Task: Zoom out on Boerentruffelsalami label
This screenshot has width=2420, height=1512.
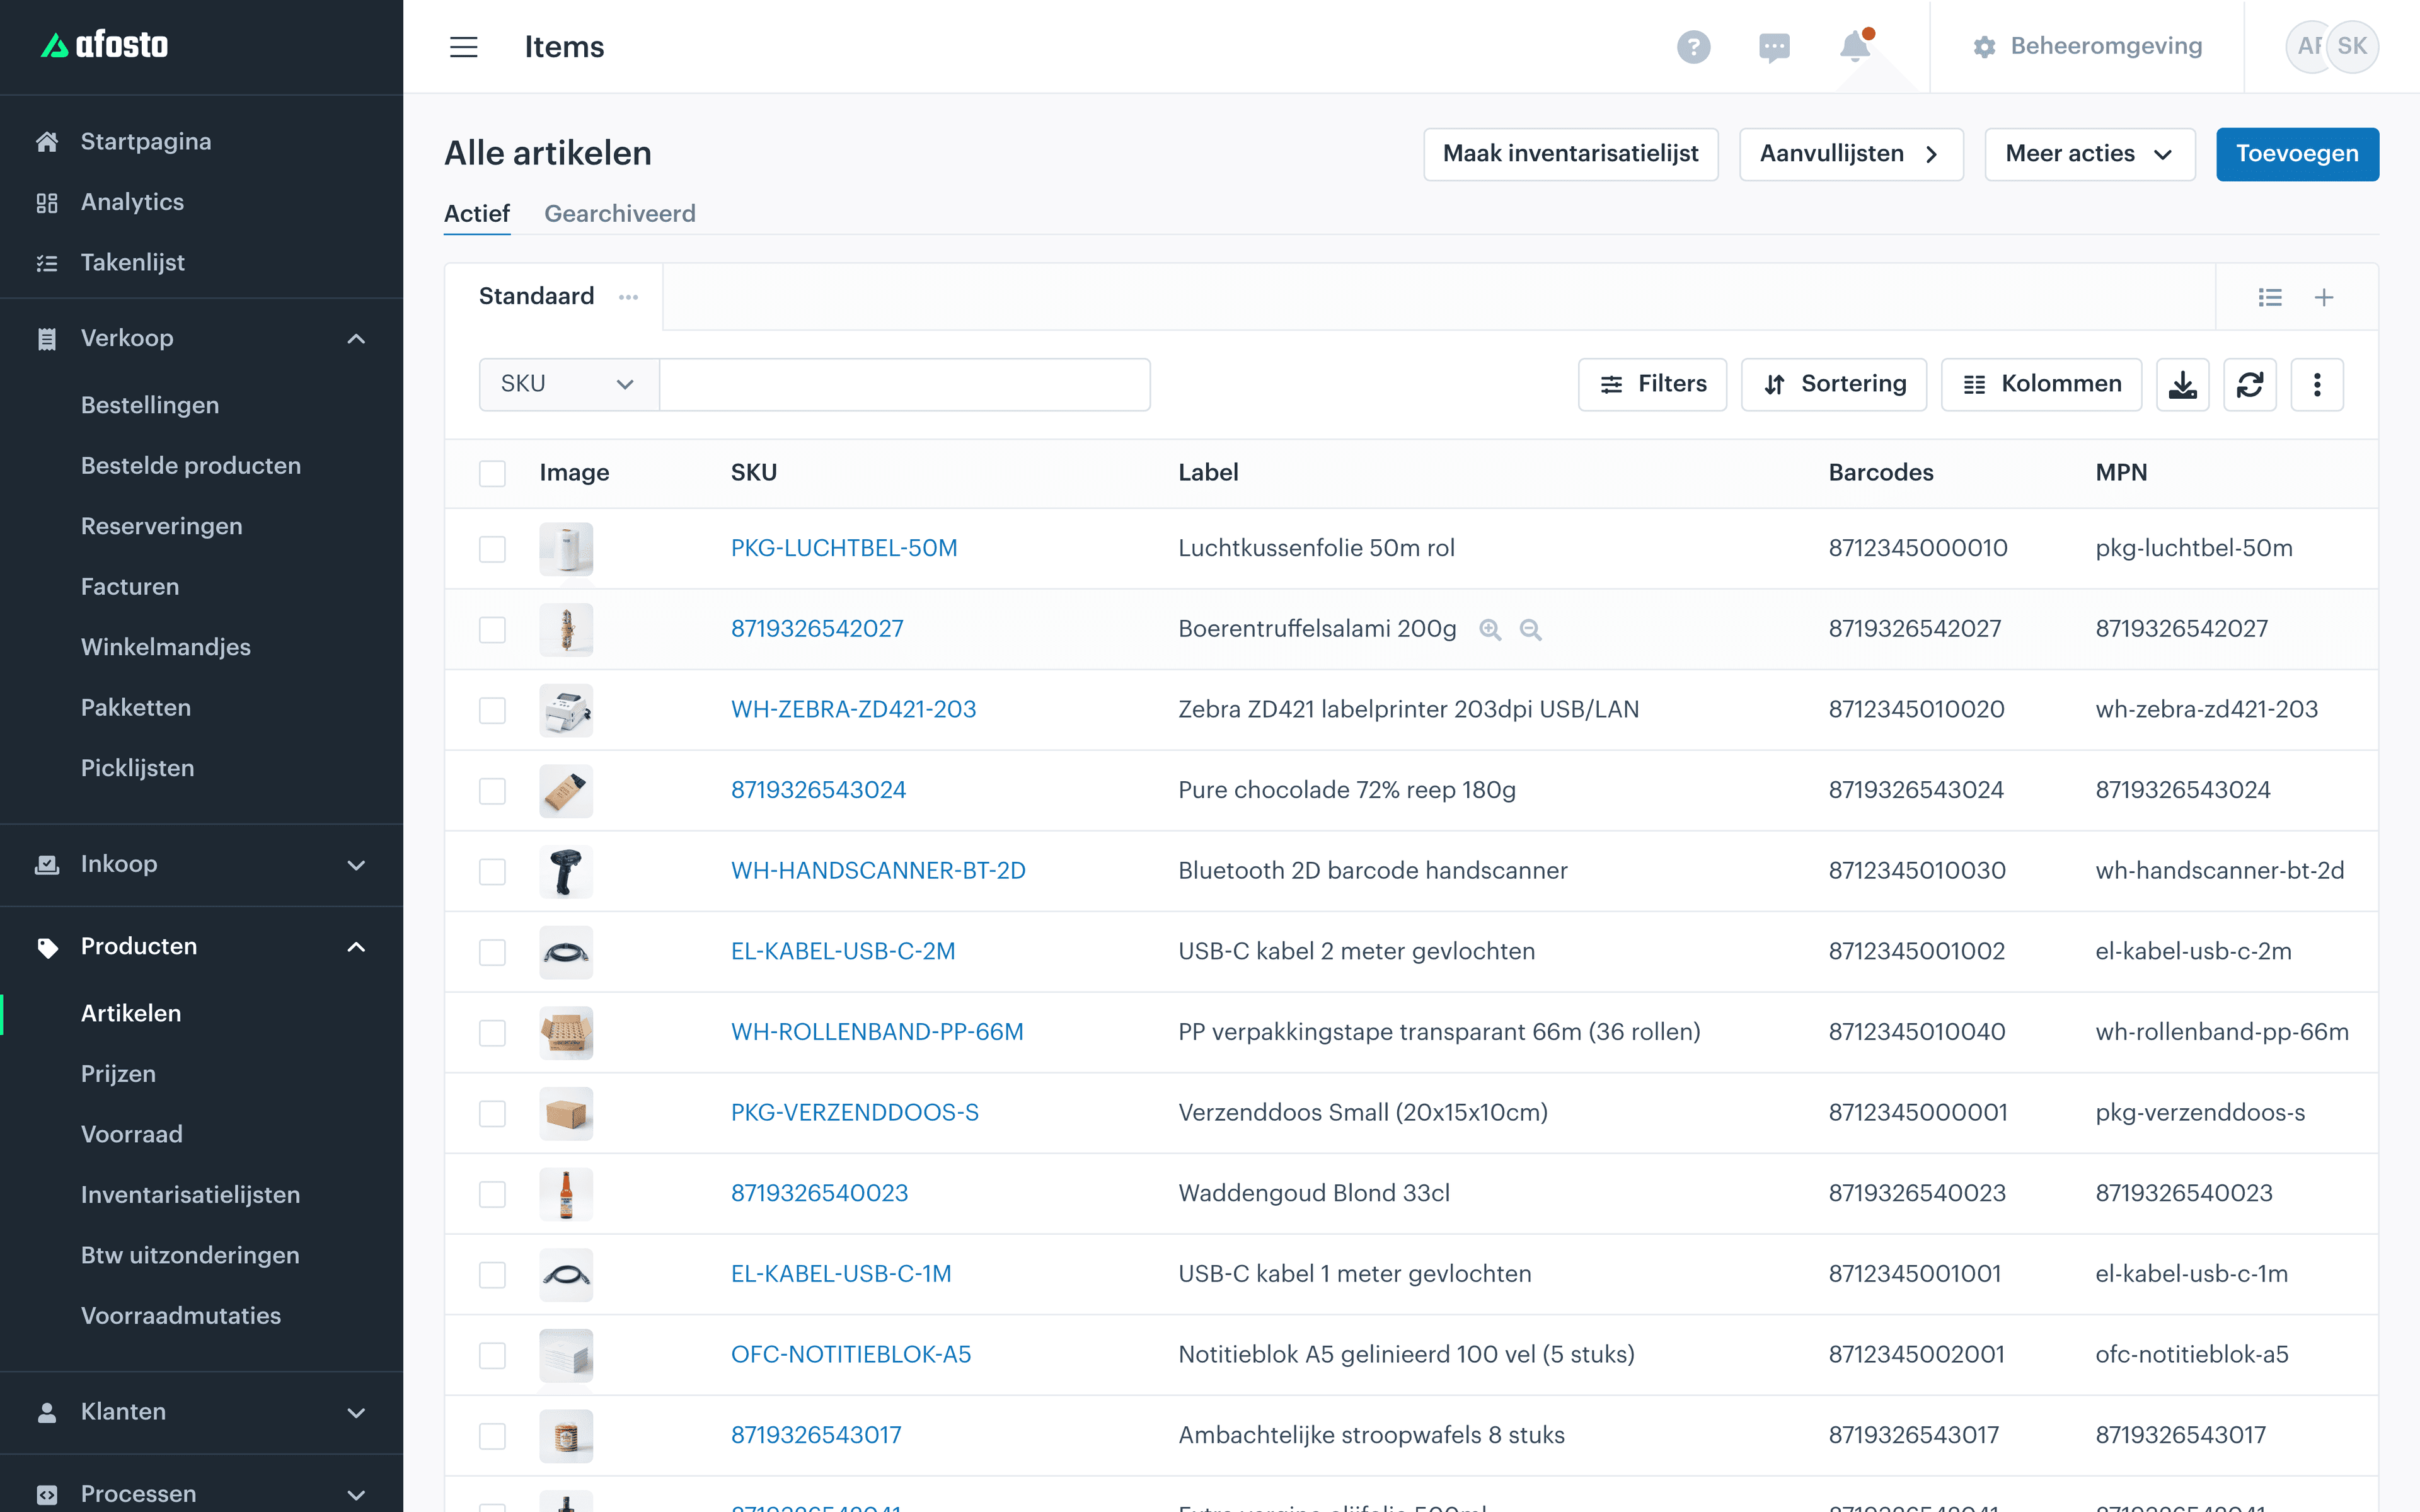Action: point(1530,629)
